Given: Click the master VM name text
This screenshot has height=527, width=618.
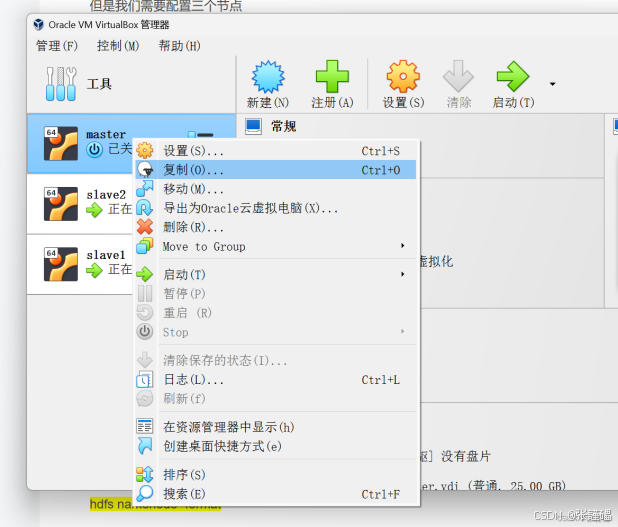Looking at the screenshot, I should 106,134.
